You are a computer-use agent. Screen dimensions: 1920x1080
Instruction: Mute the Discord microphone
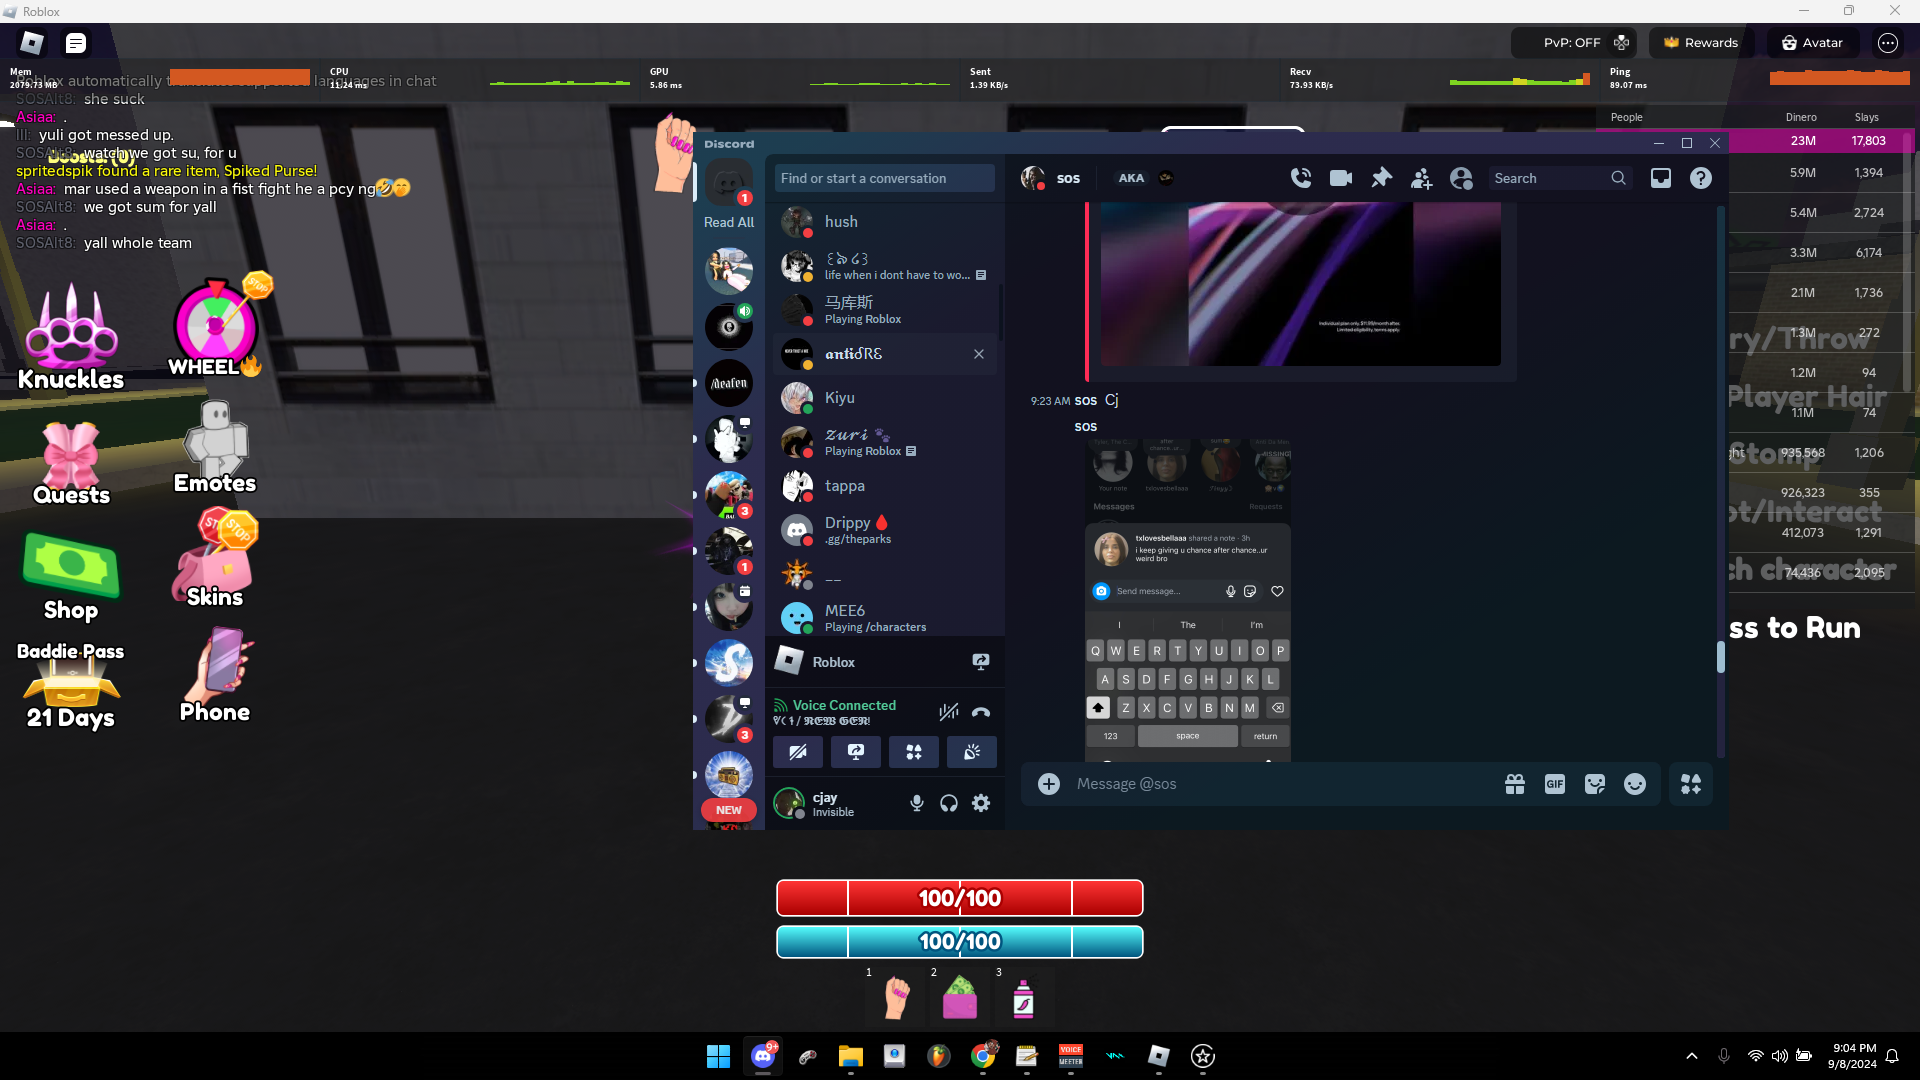916,803
